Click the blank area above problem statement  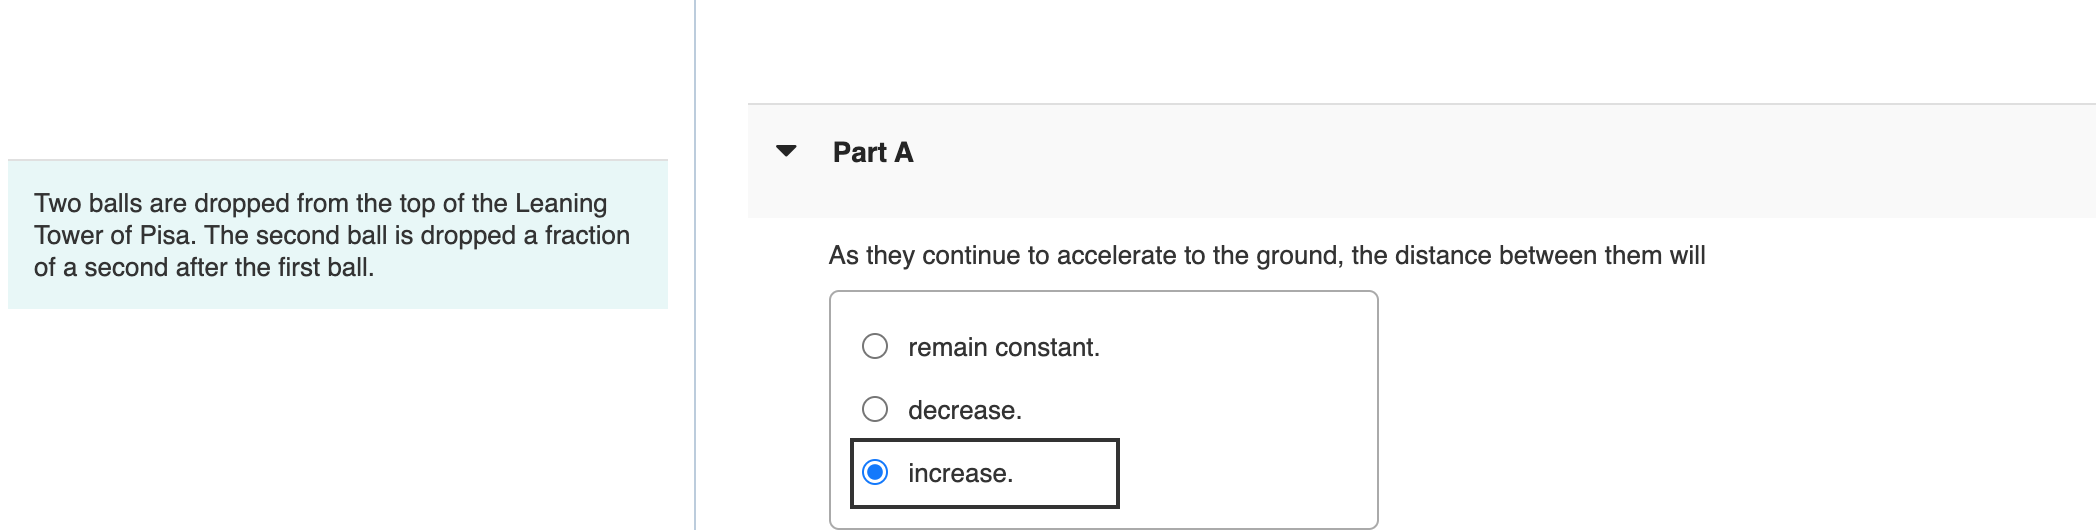pyautogui.click(x=338, y=80)
